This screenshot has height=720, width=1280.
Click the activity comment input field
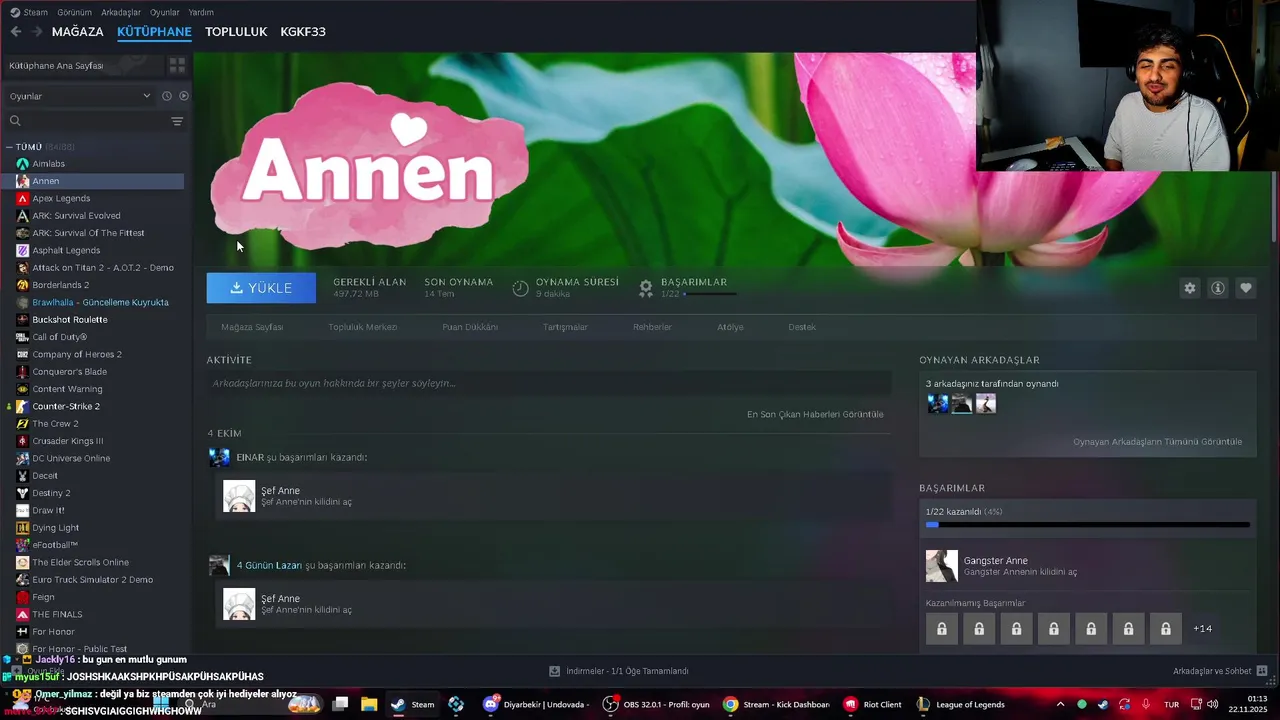click(x=549, y=383)
